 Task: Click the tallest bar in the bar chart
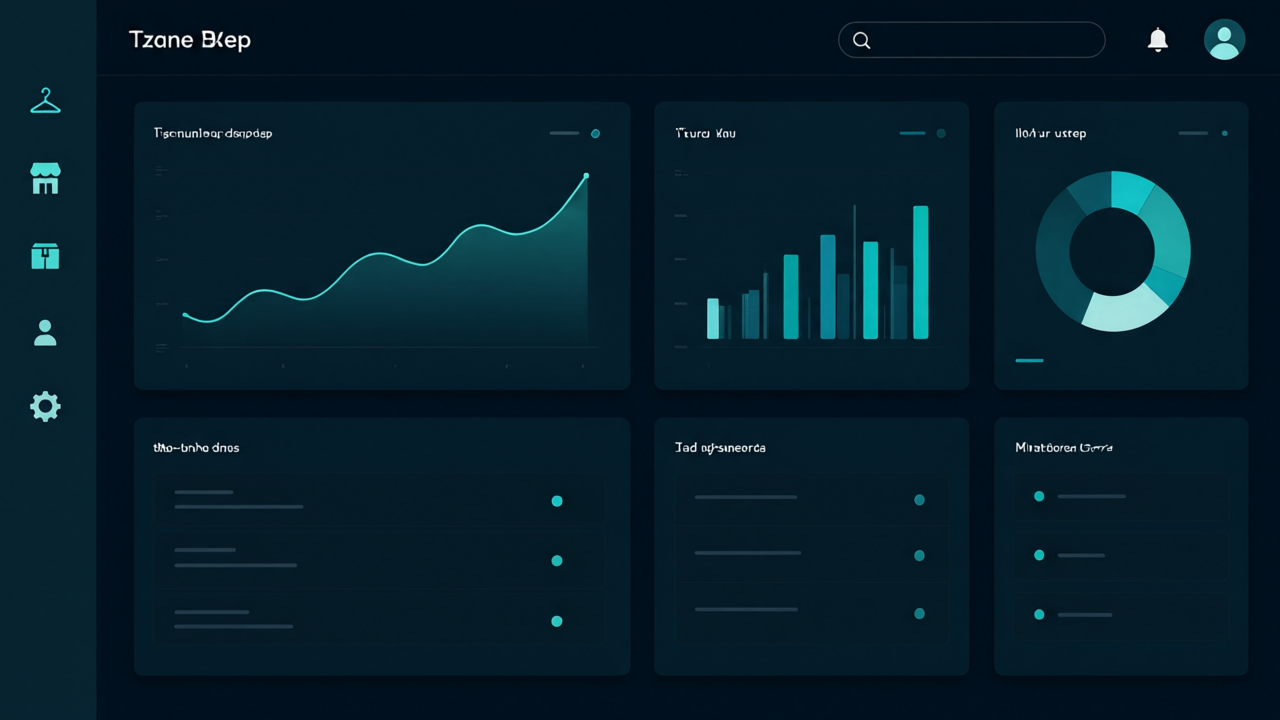[921, 272]
